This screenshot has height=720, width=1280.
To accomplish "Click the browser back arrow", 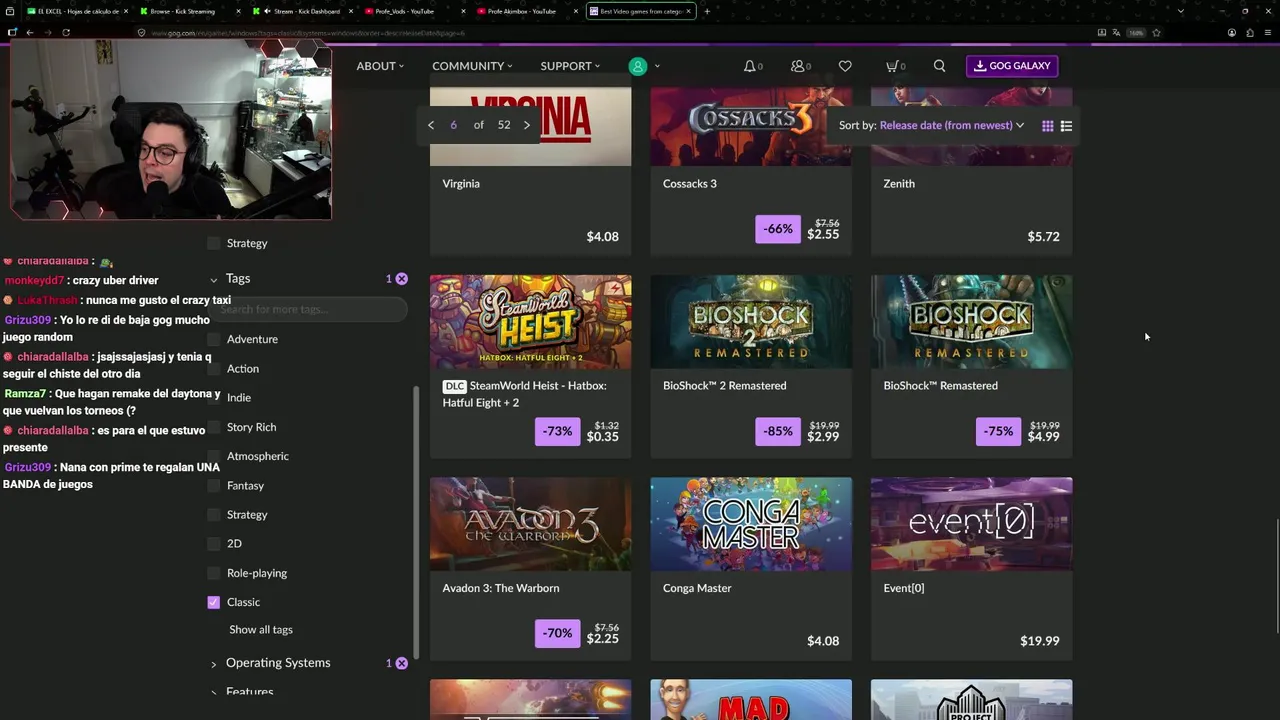I will coord(30,32).
